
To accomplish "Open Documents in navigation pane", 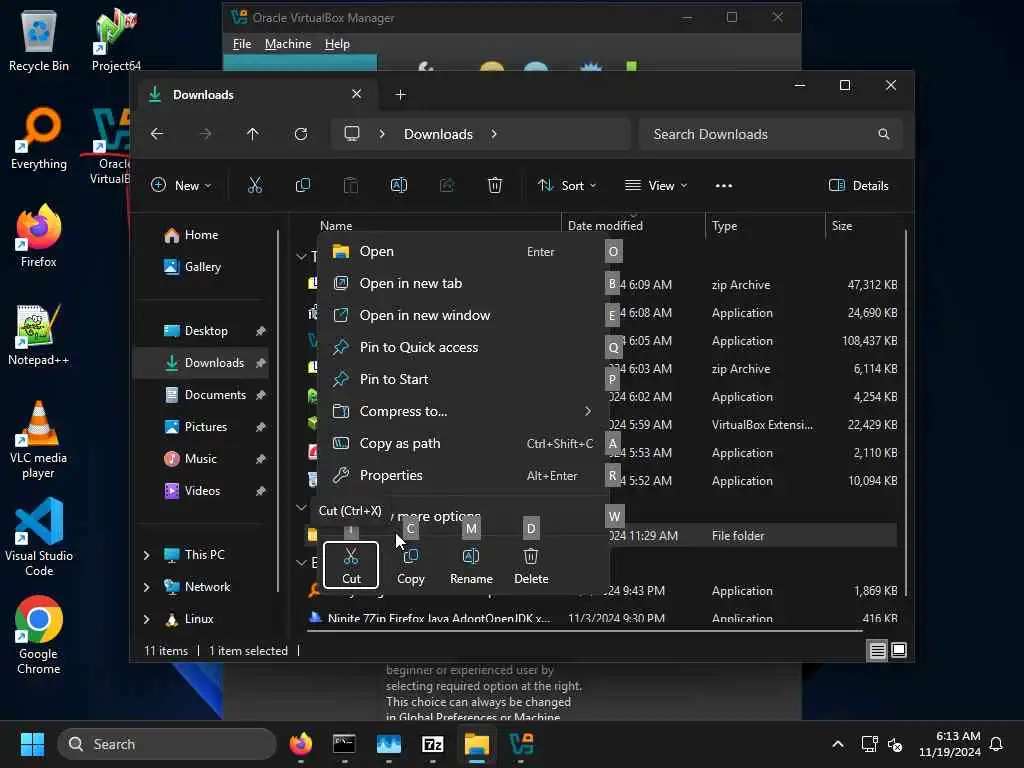I will coord(202,395).
